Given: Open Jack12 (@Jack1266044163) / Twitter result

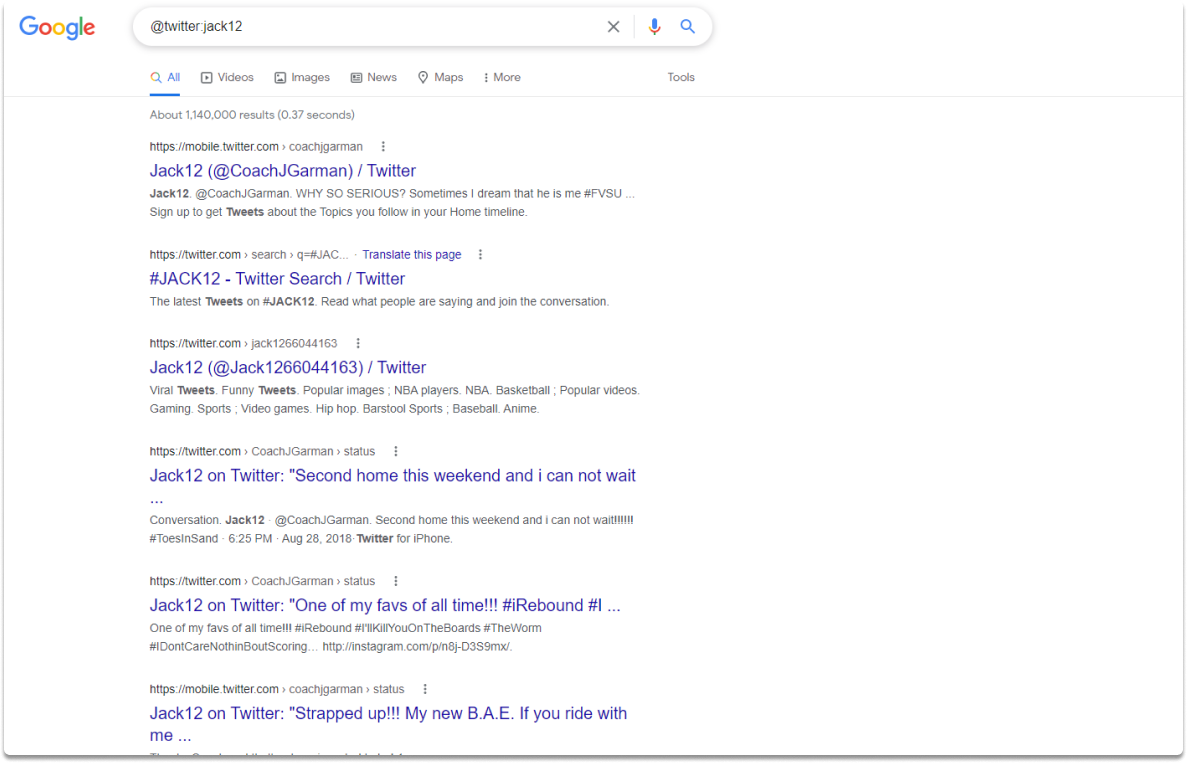Looking at the screenshot, I should (x=288, y=367).
